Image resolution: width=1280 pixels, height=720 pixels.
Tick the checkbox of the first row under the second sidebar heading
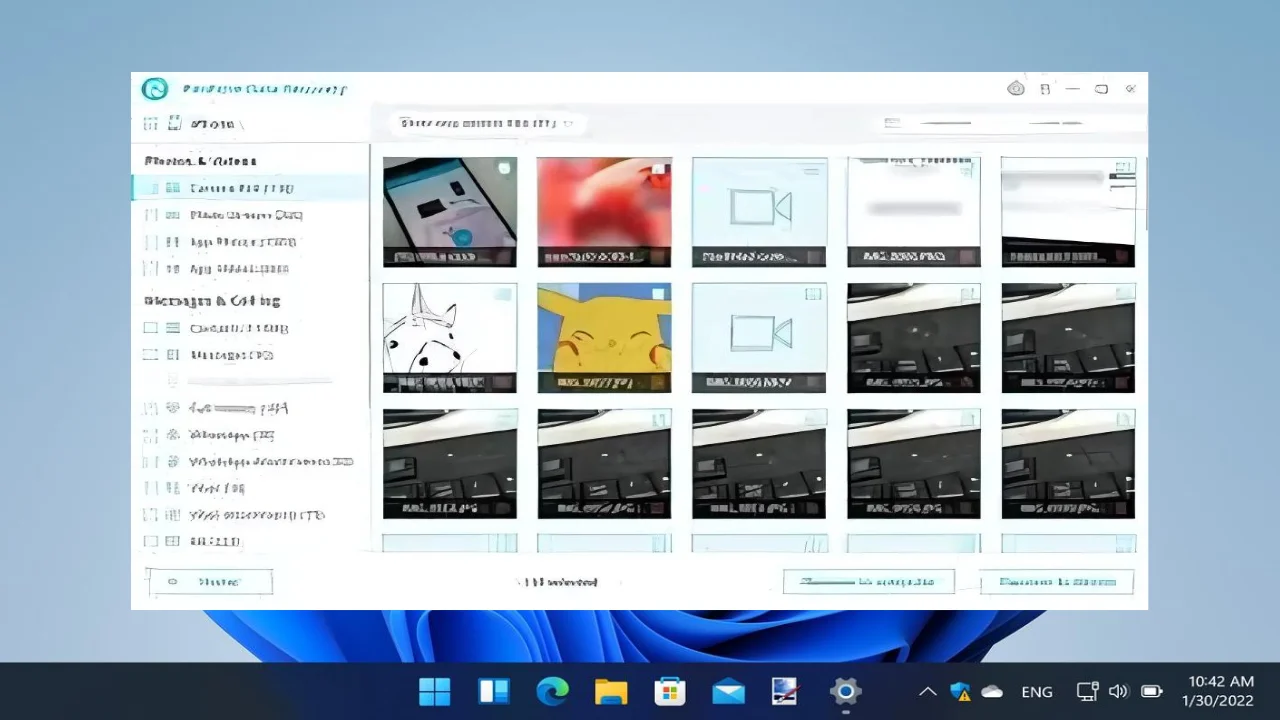[151, 328]
